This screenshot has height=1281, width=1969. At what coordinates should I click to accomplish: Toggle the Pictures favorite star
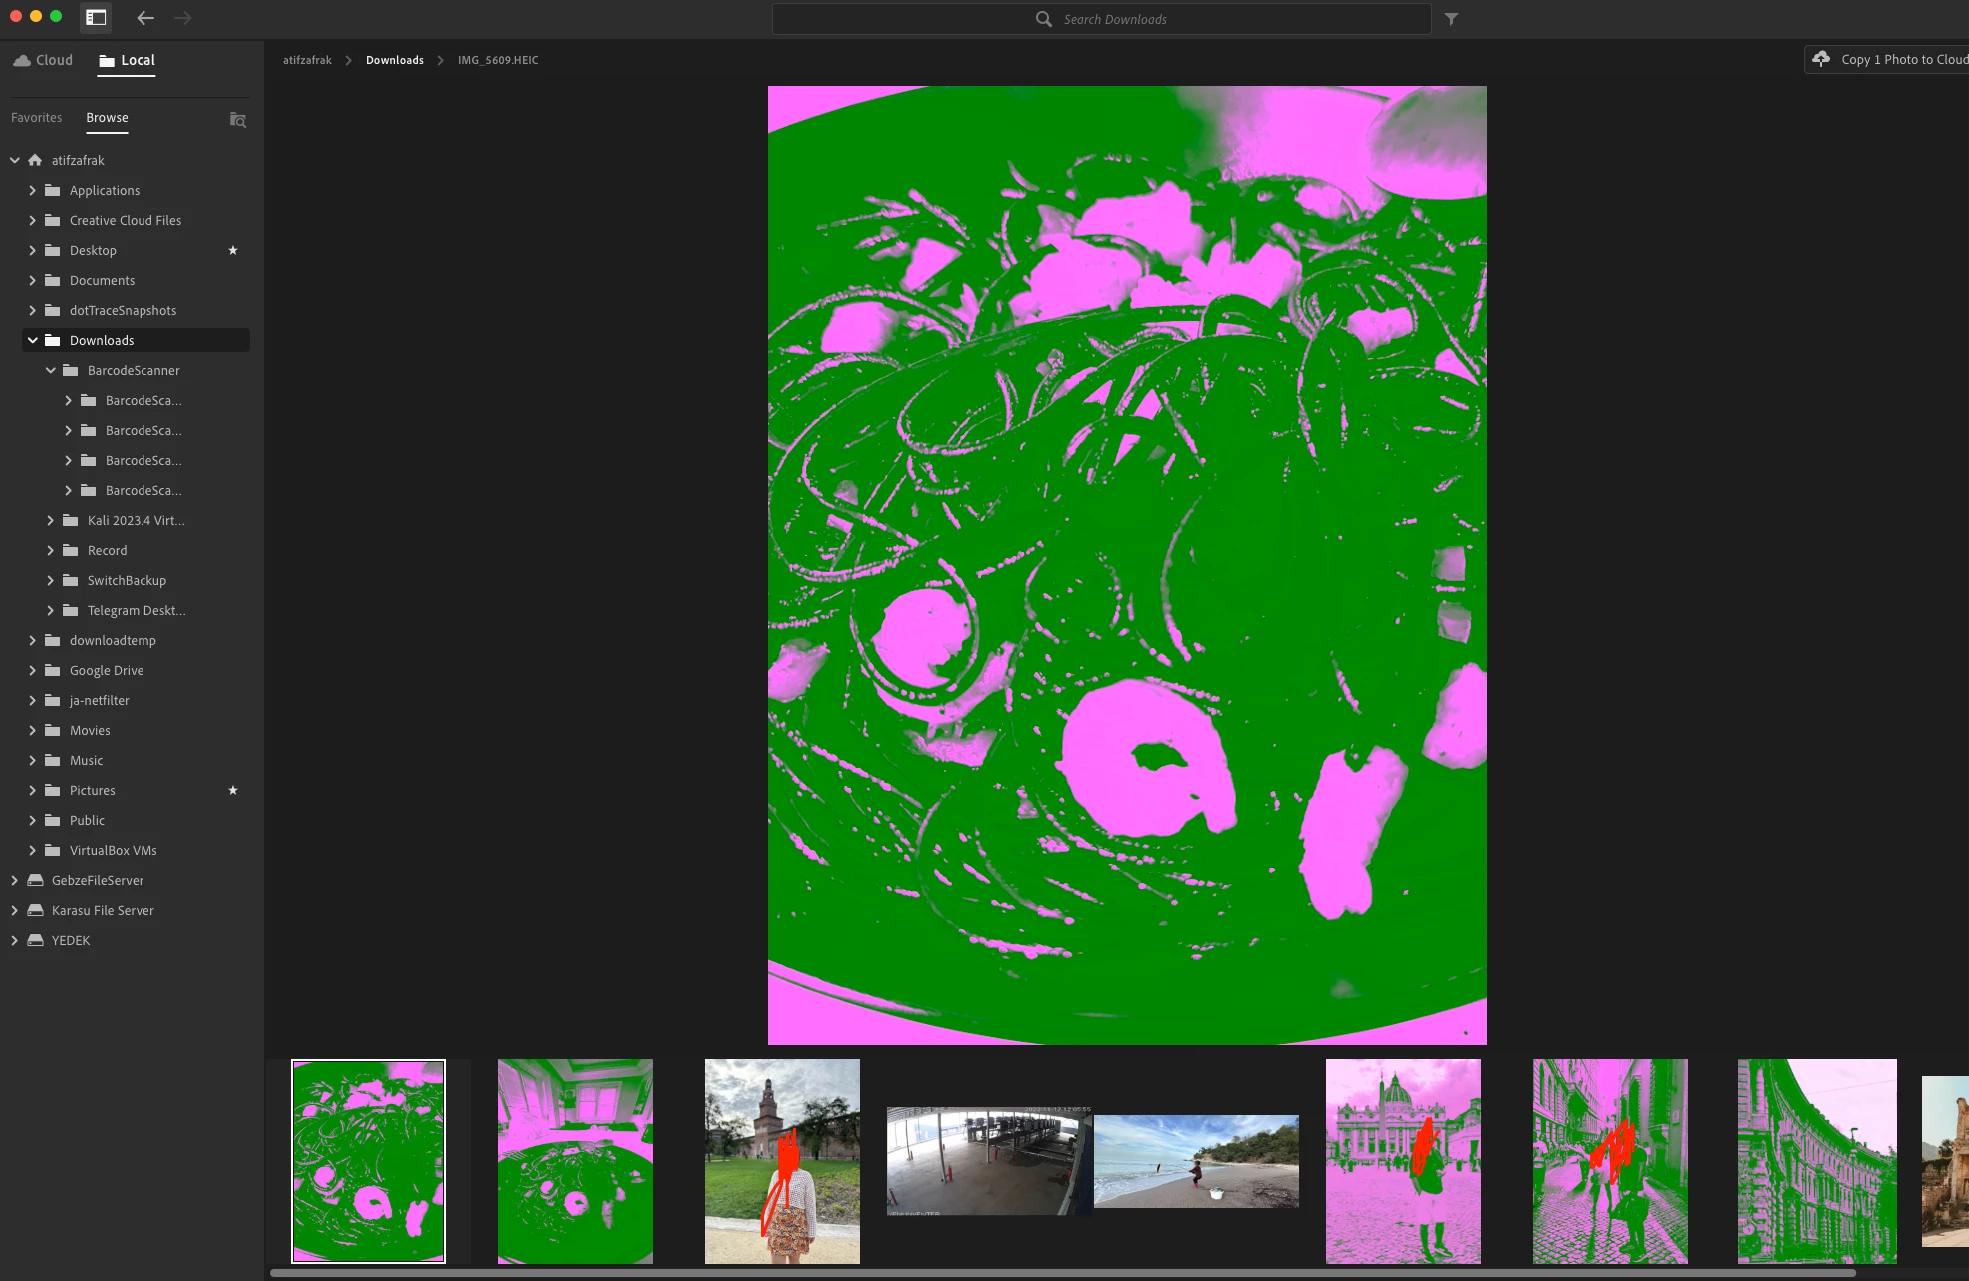click(233, 790)
